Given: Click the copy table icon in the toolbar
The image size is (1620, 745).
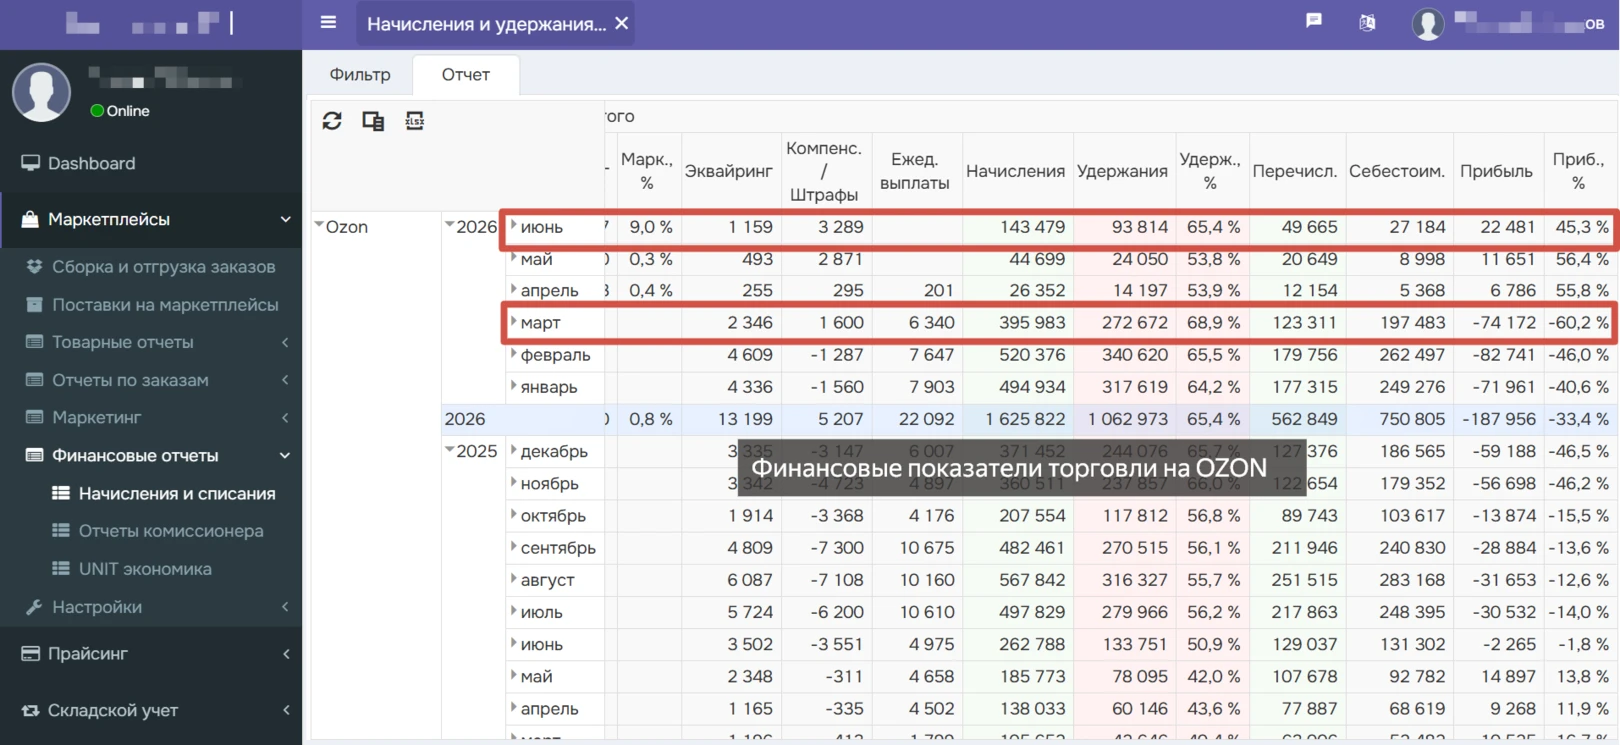Looking at the screenshot, I should (373, 121).
